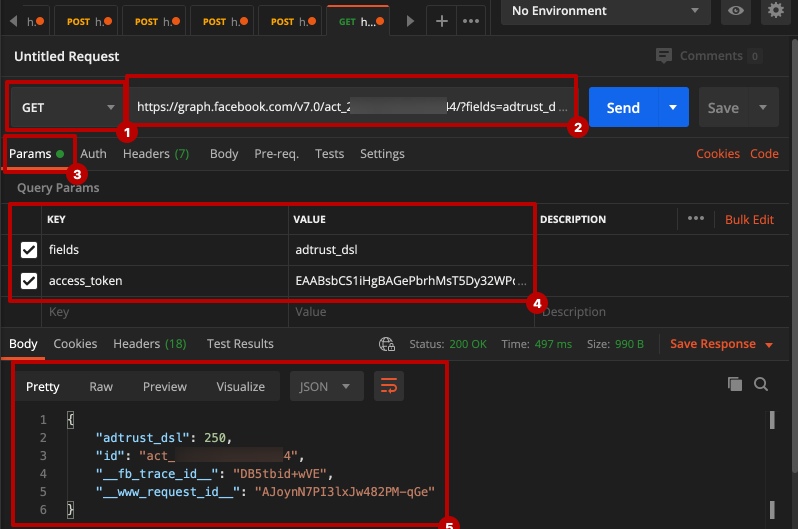This screenshot has width=798, height=529.
Task: Click the empty Value input field
Action: [x=411, y=312]
